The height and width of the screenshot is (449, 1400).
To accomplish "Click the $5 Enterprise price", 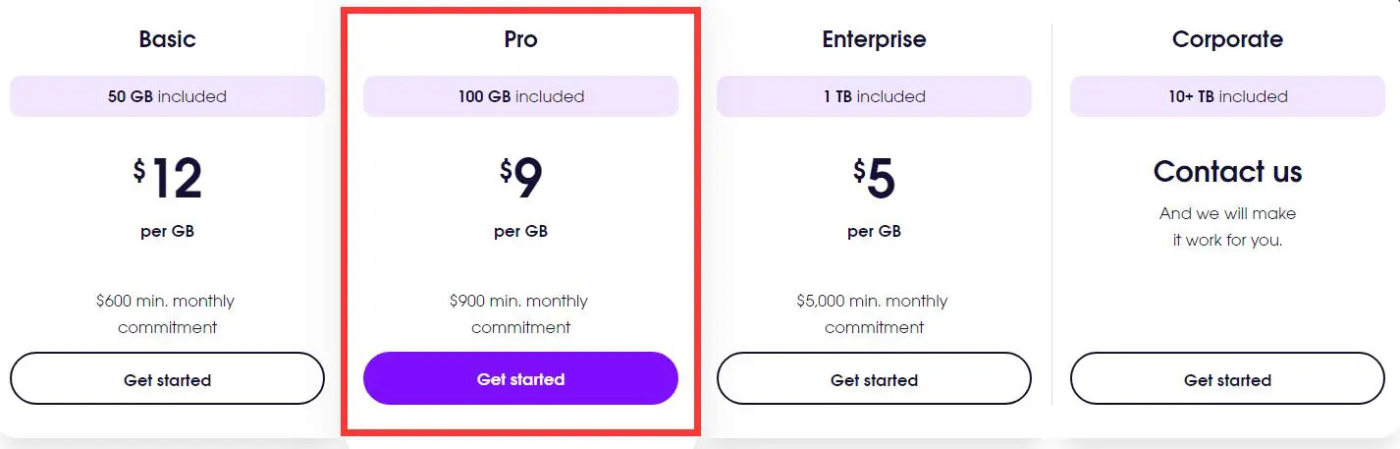I will coord(874,179).
